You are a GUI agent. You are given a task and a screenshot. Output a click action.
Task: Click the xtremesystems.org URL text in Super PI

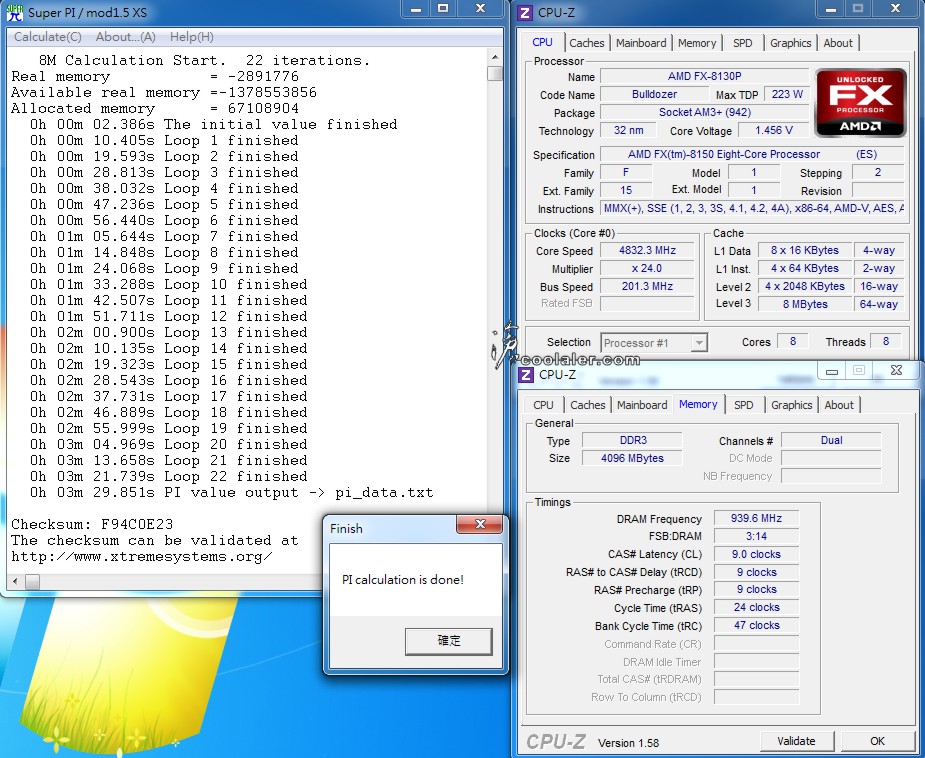coord(142,557)
